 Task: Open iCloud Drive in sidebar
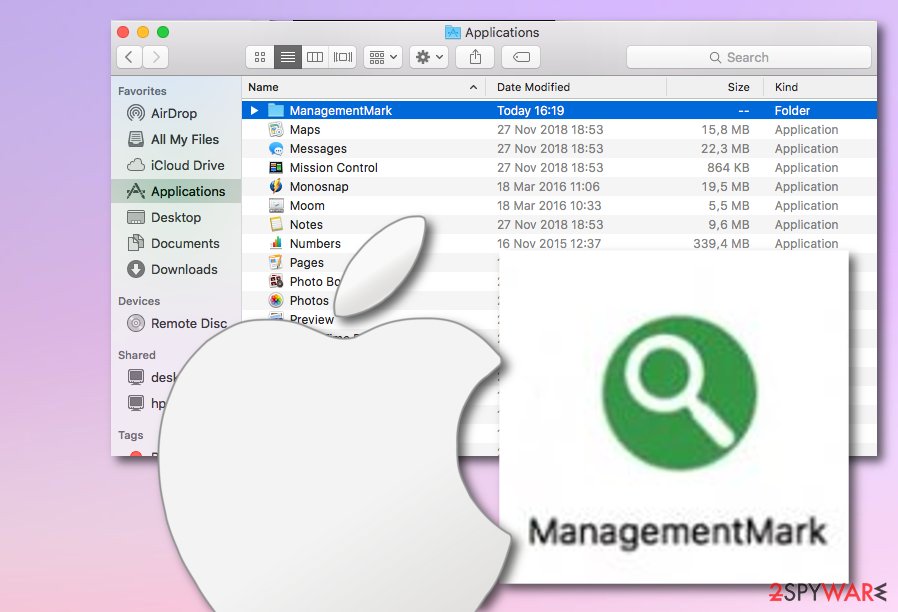coord(176,165)
